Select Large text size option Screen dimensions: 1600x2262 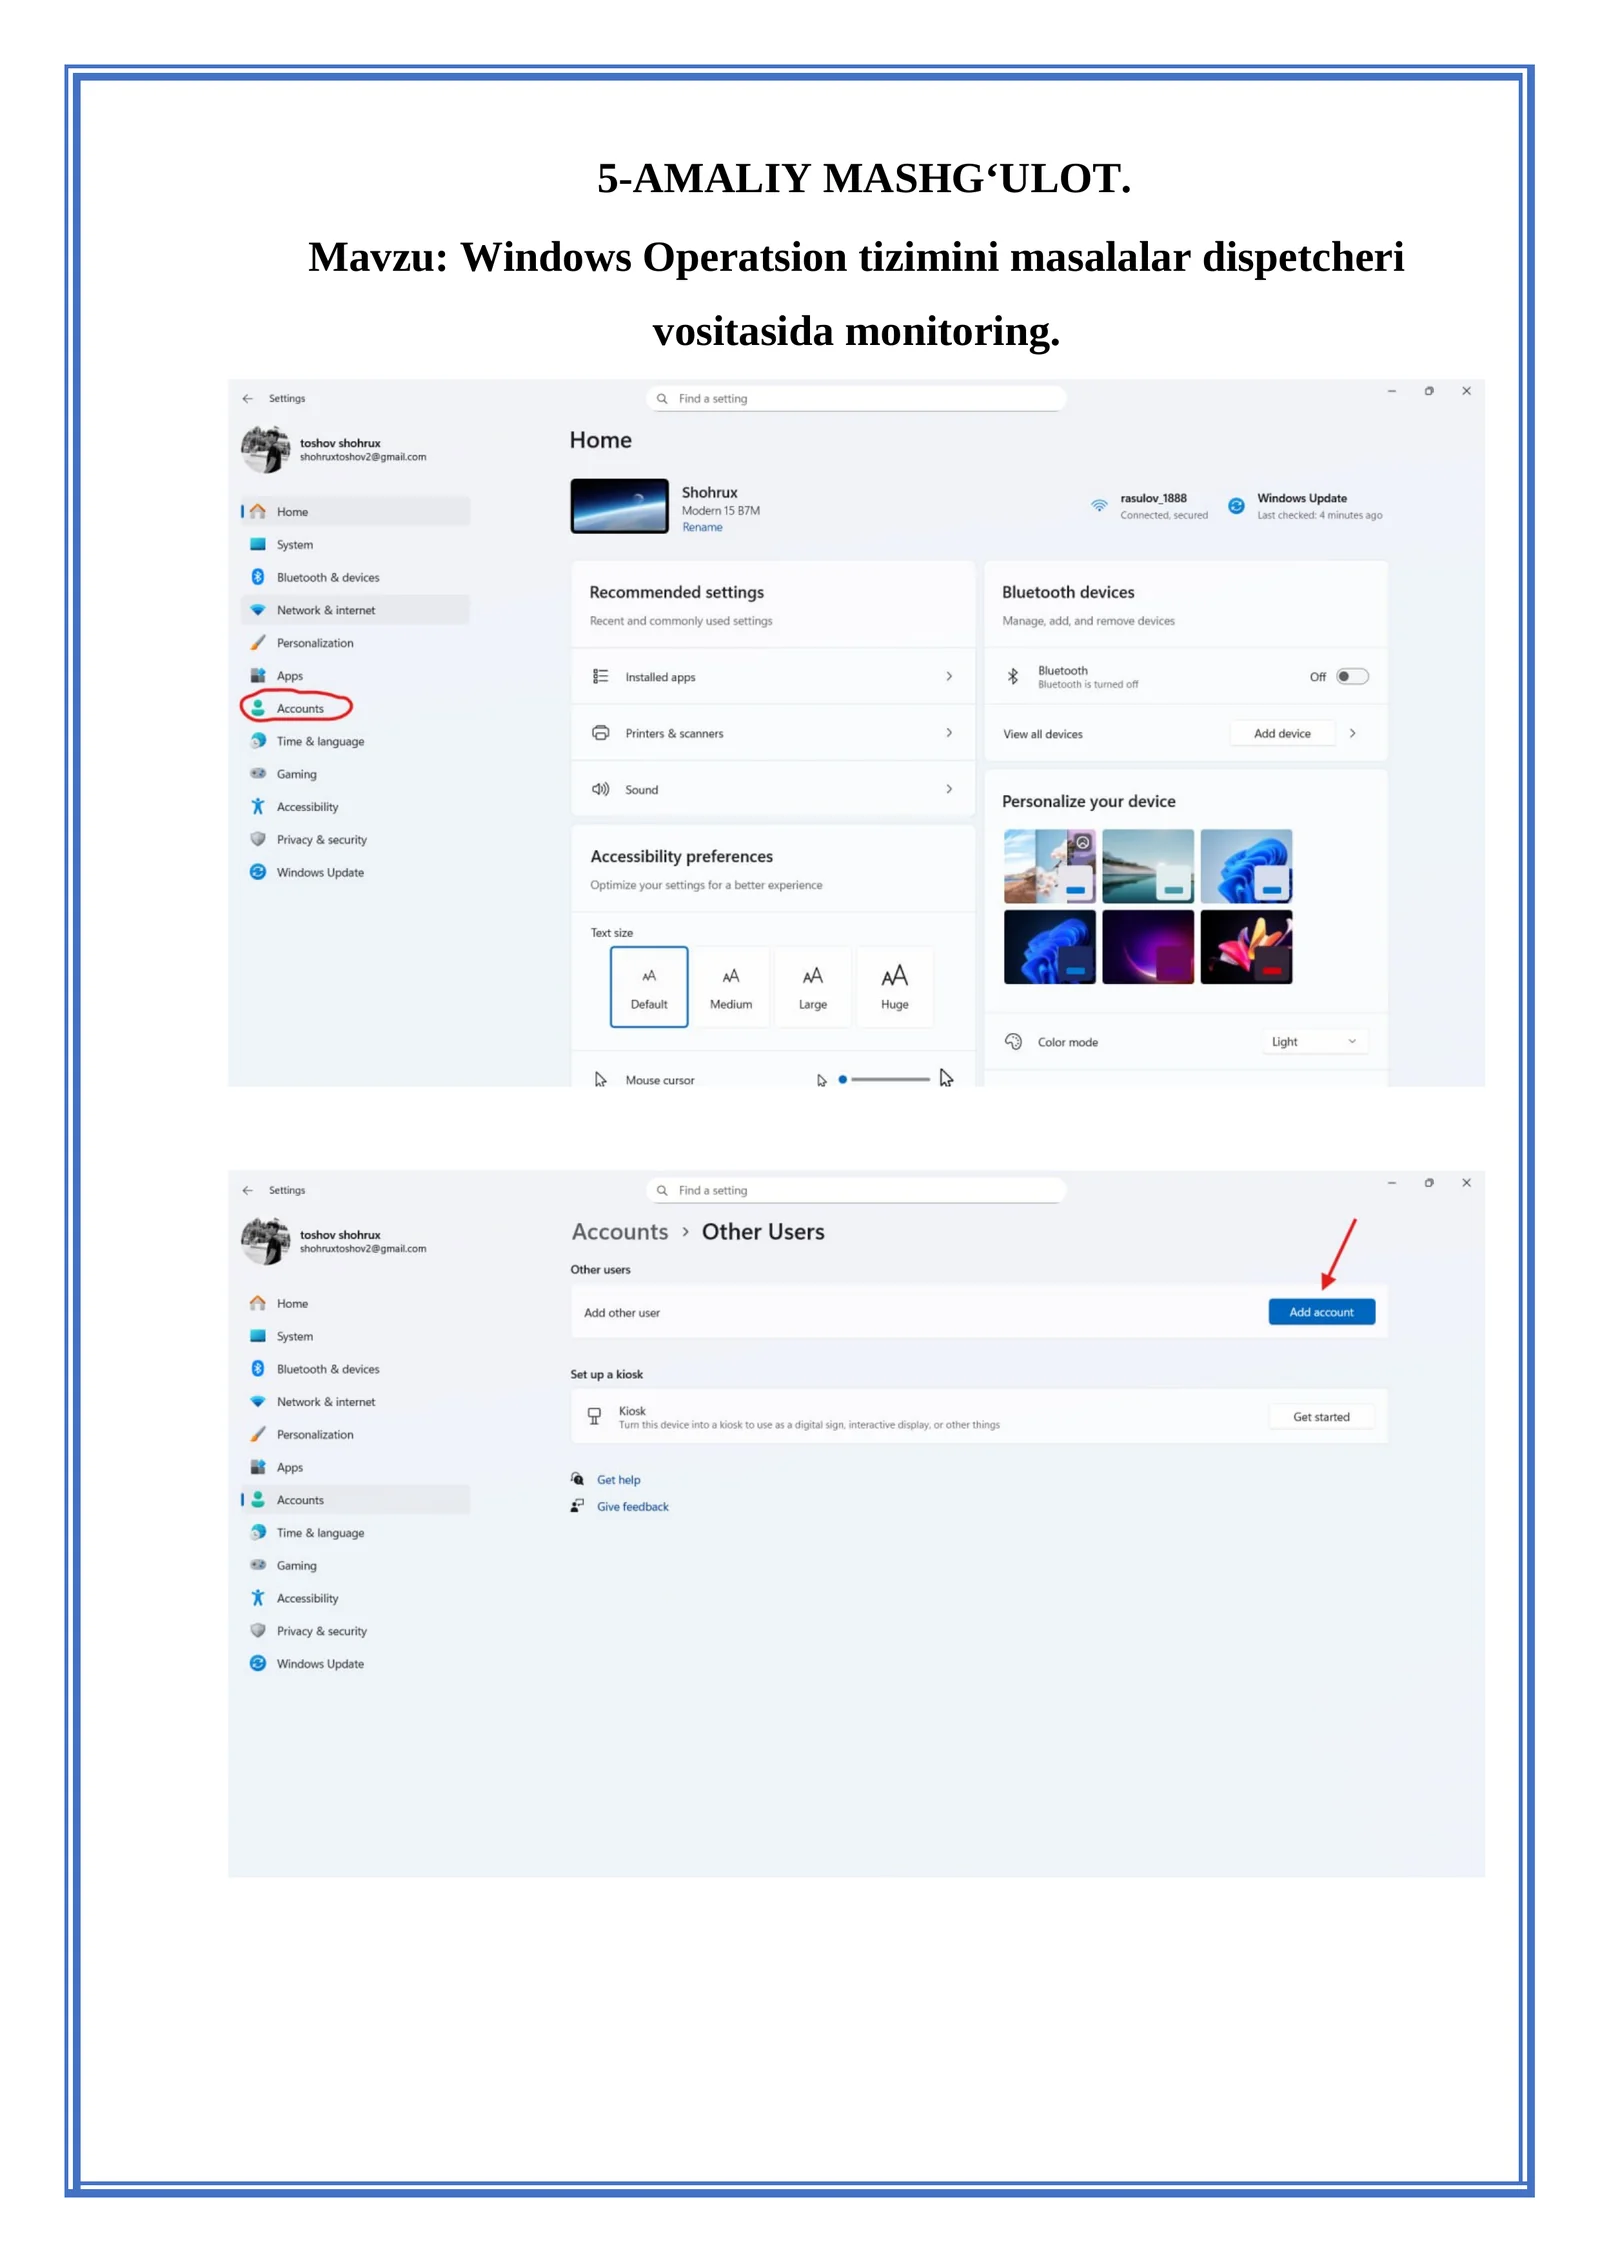813,987
